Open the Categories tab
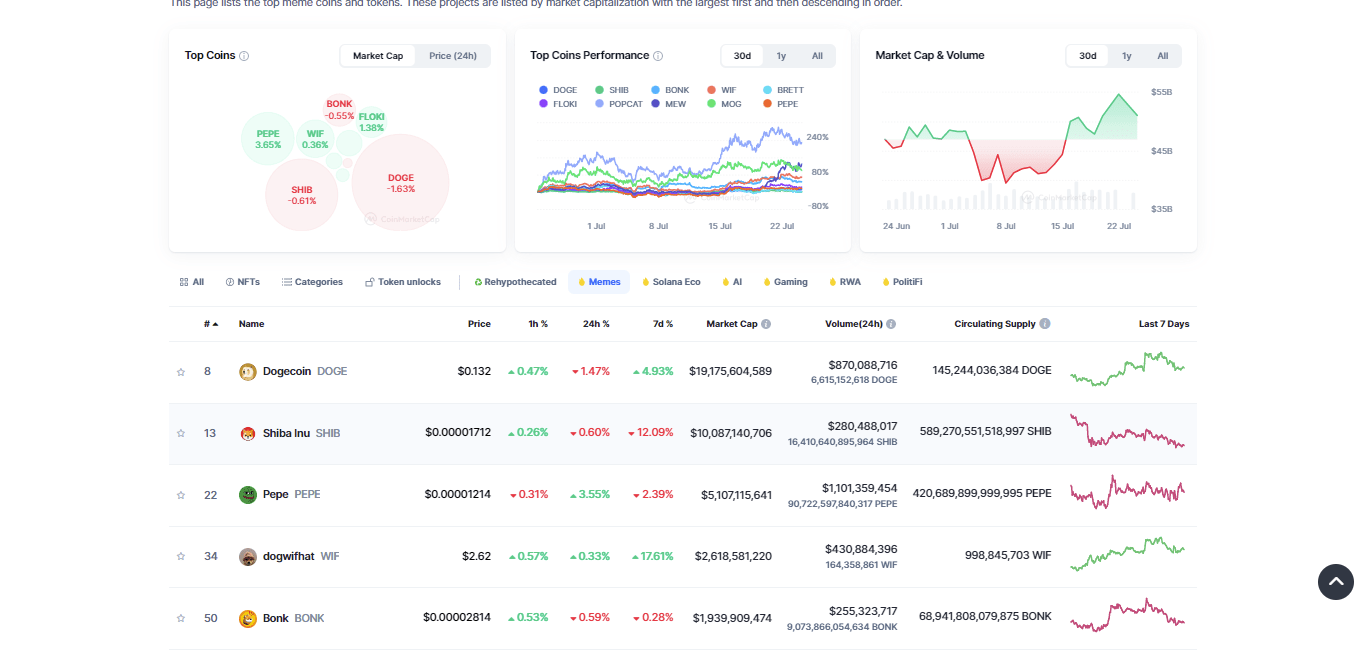 (x=312, y=282)
